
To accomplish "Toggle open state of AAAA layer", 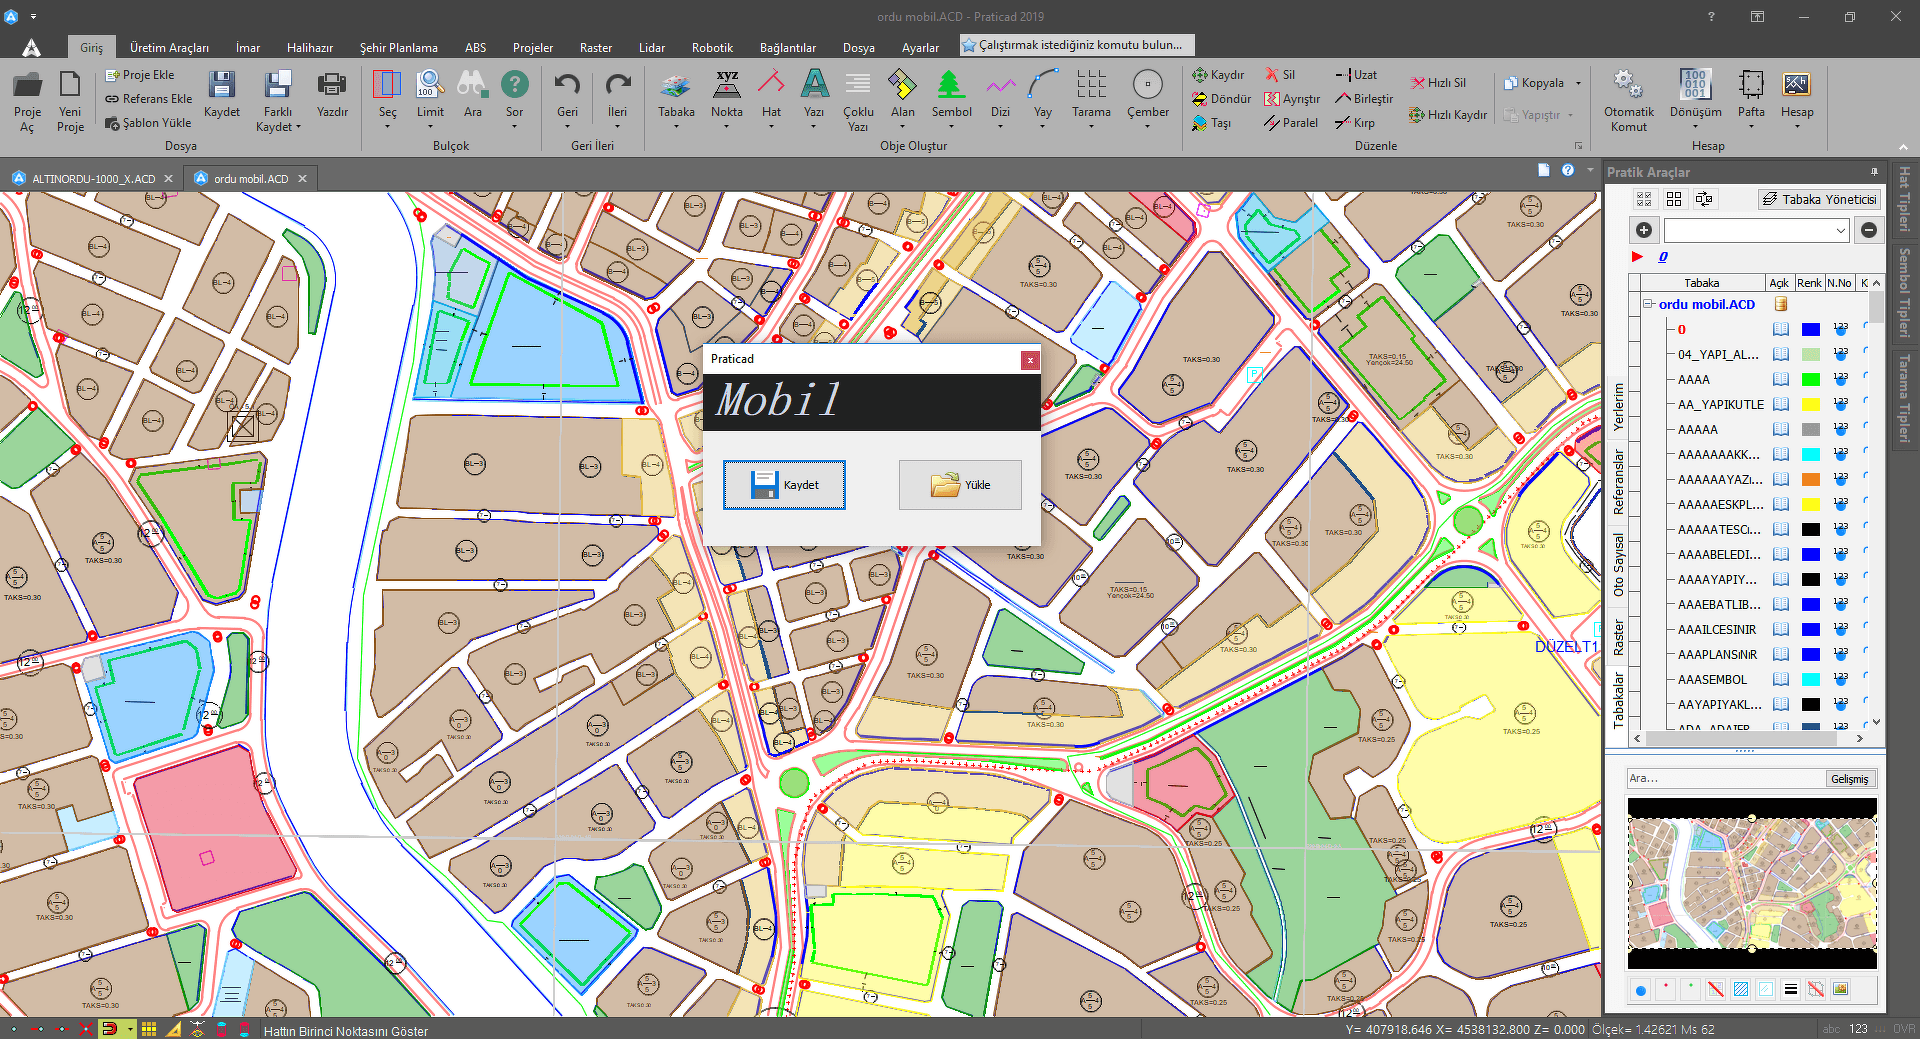I will [x=1781, y=379].
